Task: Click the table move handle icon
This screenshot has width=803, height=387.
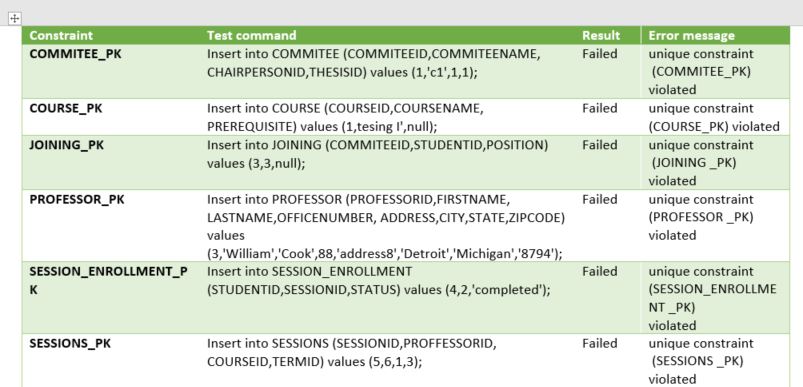Action: point(15,19)
